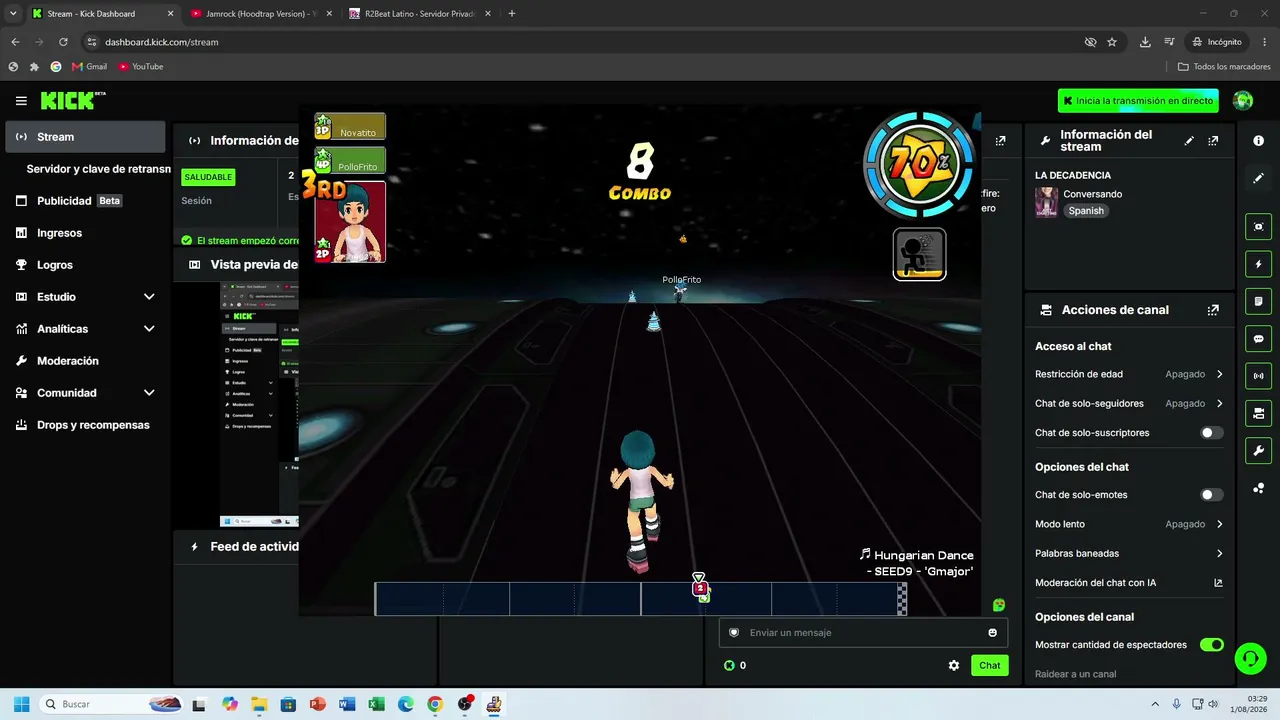
Task: Show hidden system tray icons
Action: click(1155, 704)
